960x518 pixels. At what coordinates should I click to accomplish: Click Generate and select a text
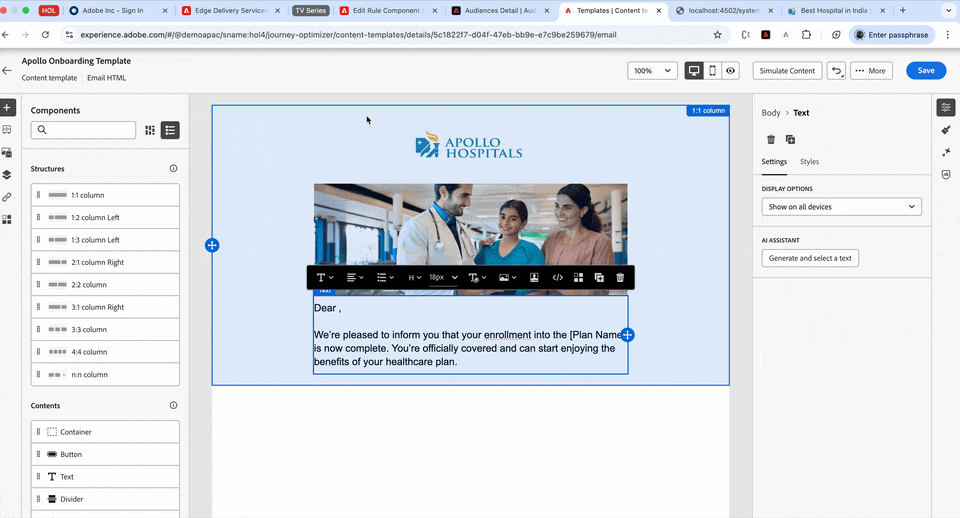[x=810, y=258]
